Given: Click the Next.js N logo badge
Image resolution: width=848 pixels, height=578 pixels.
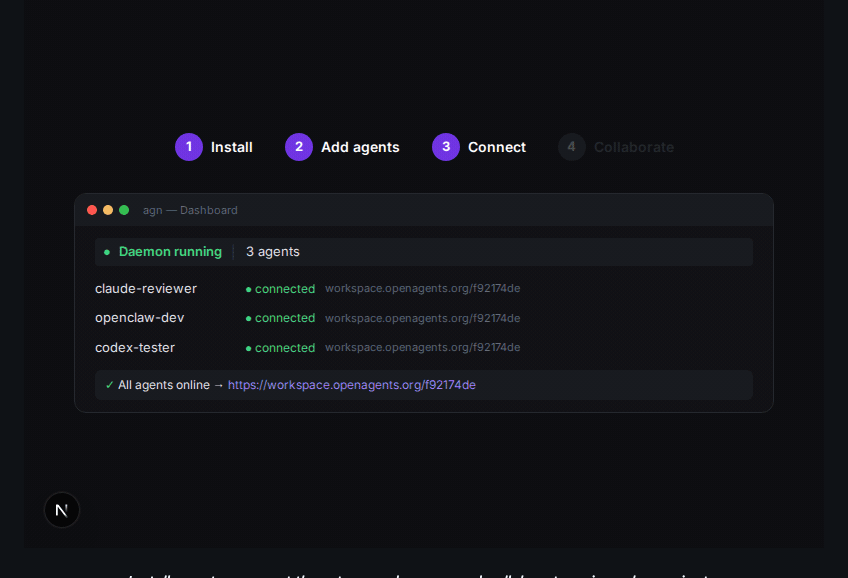Looking at the screenshot, I should [62, 510].
